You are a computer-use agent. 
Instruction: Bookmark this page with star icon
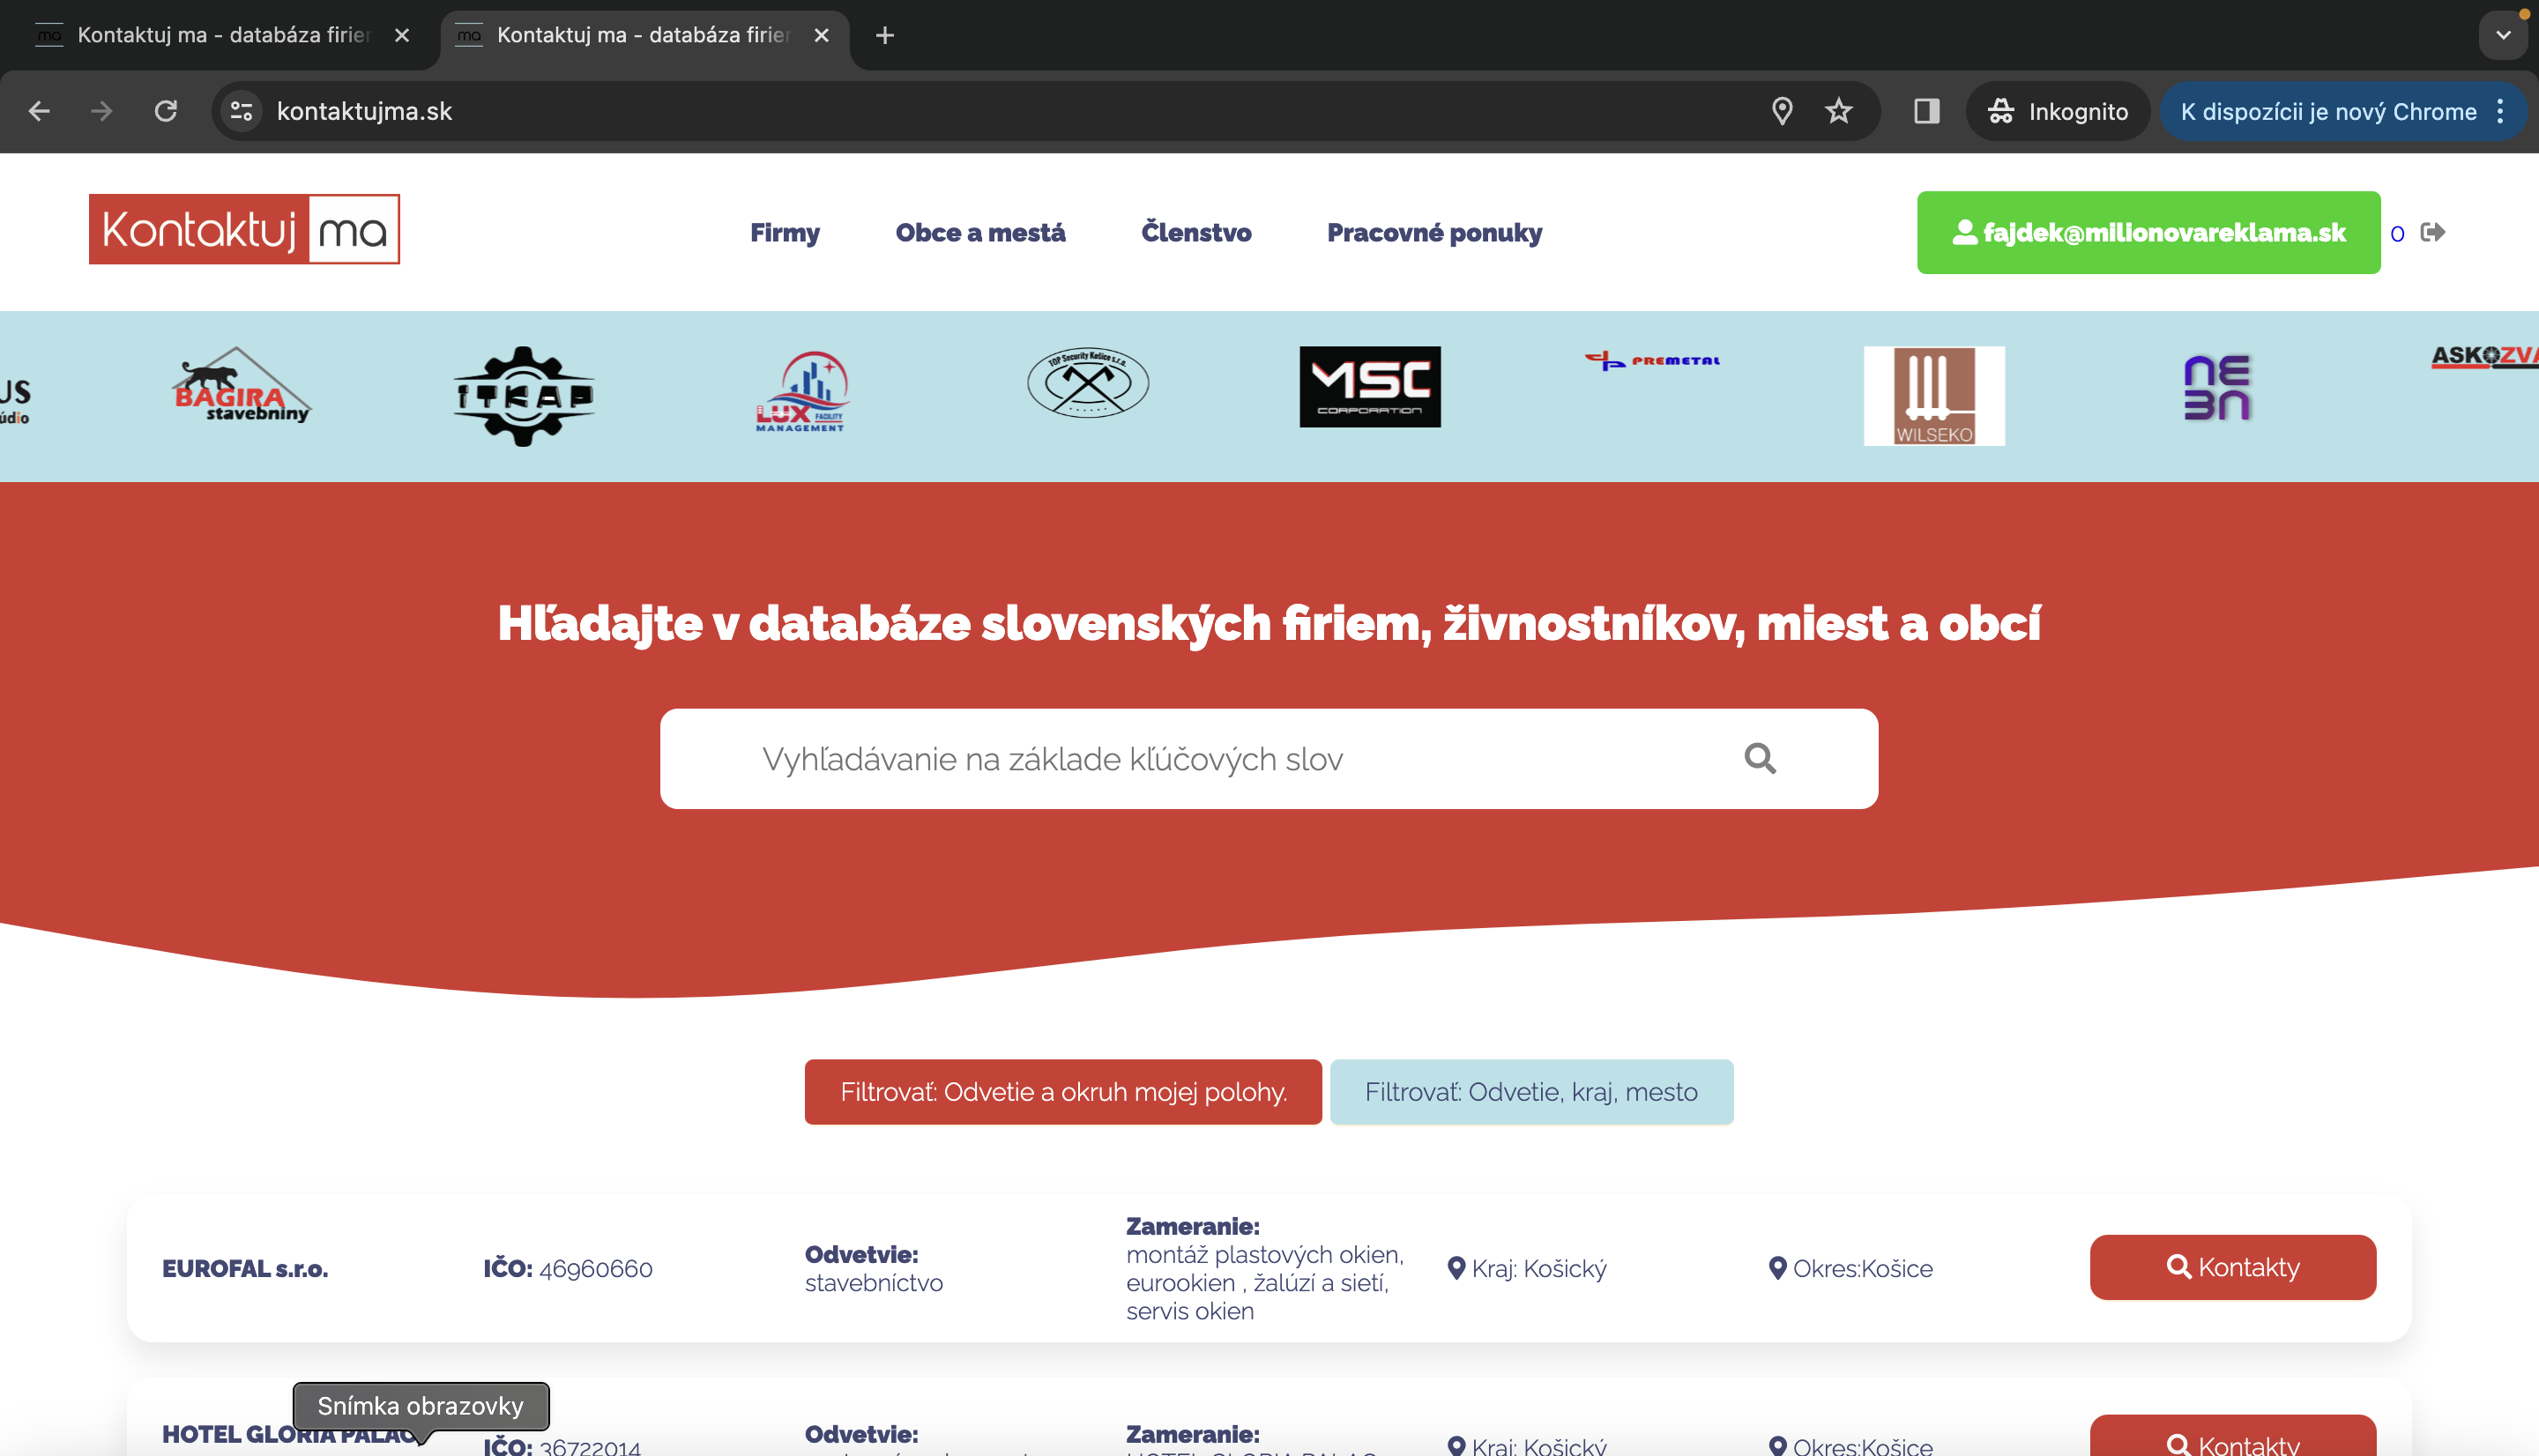[1838, 111]
